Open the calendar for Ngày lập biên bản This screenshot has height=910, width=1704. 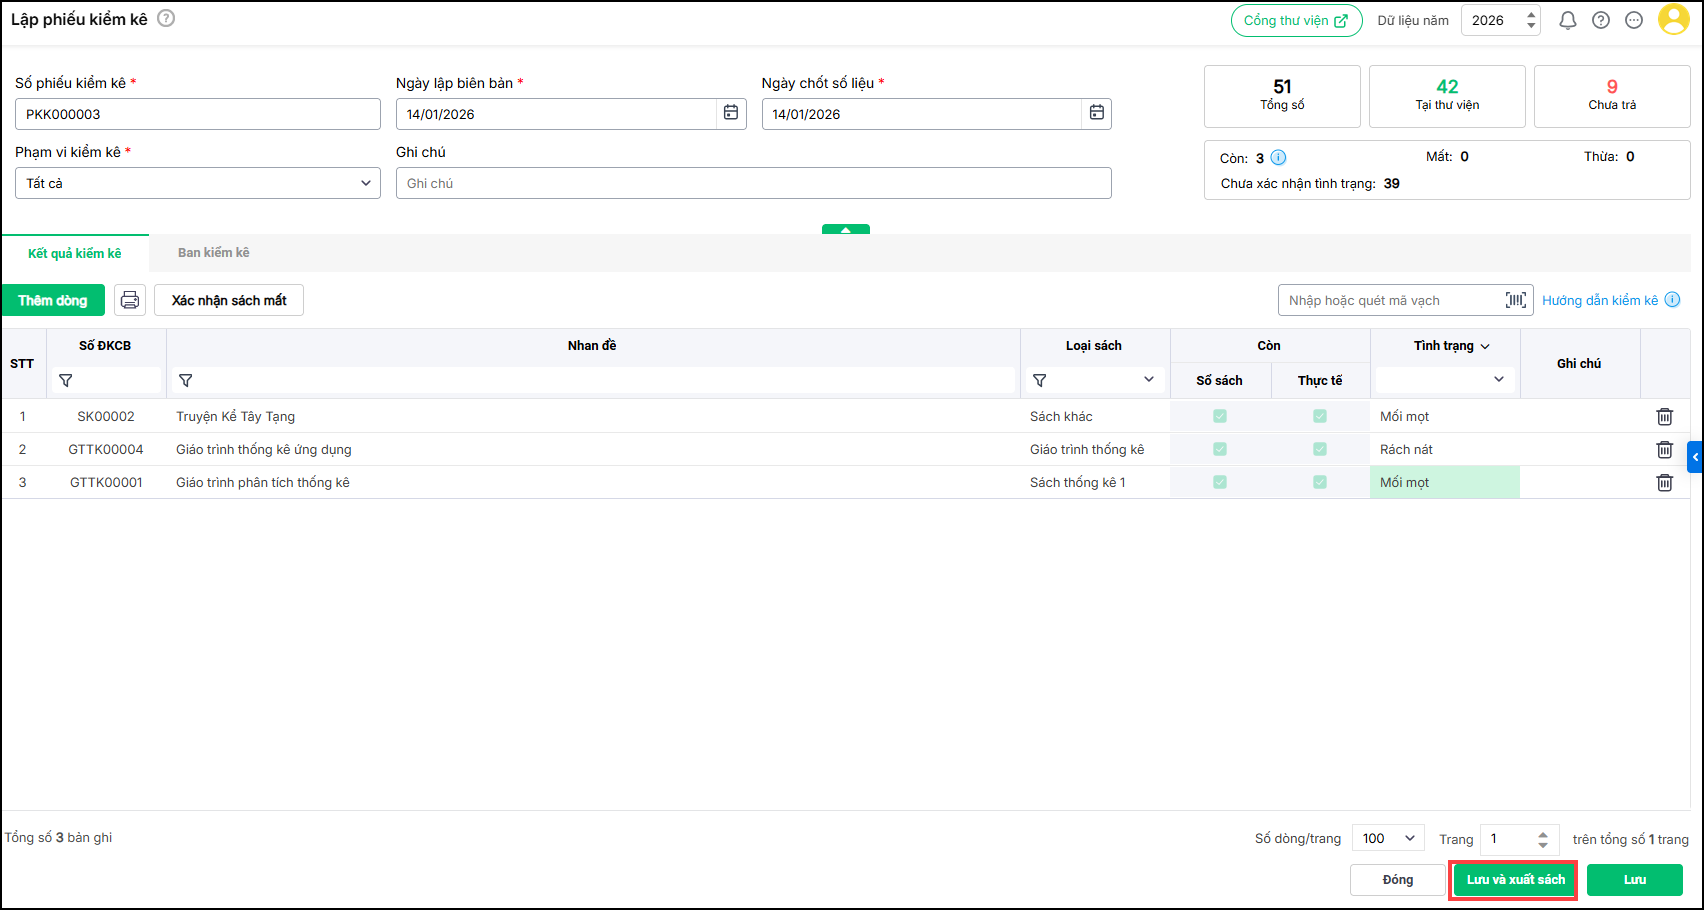(731, 113)
